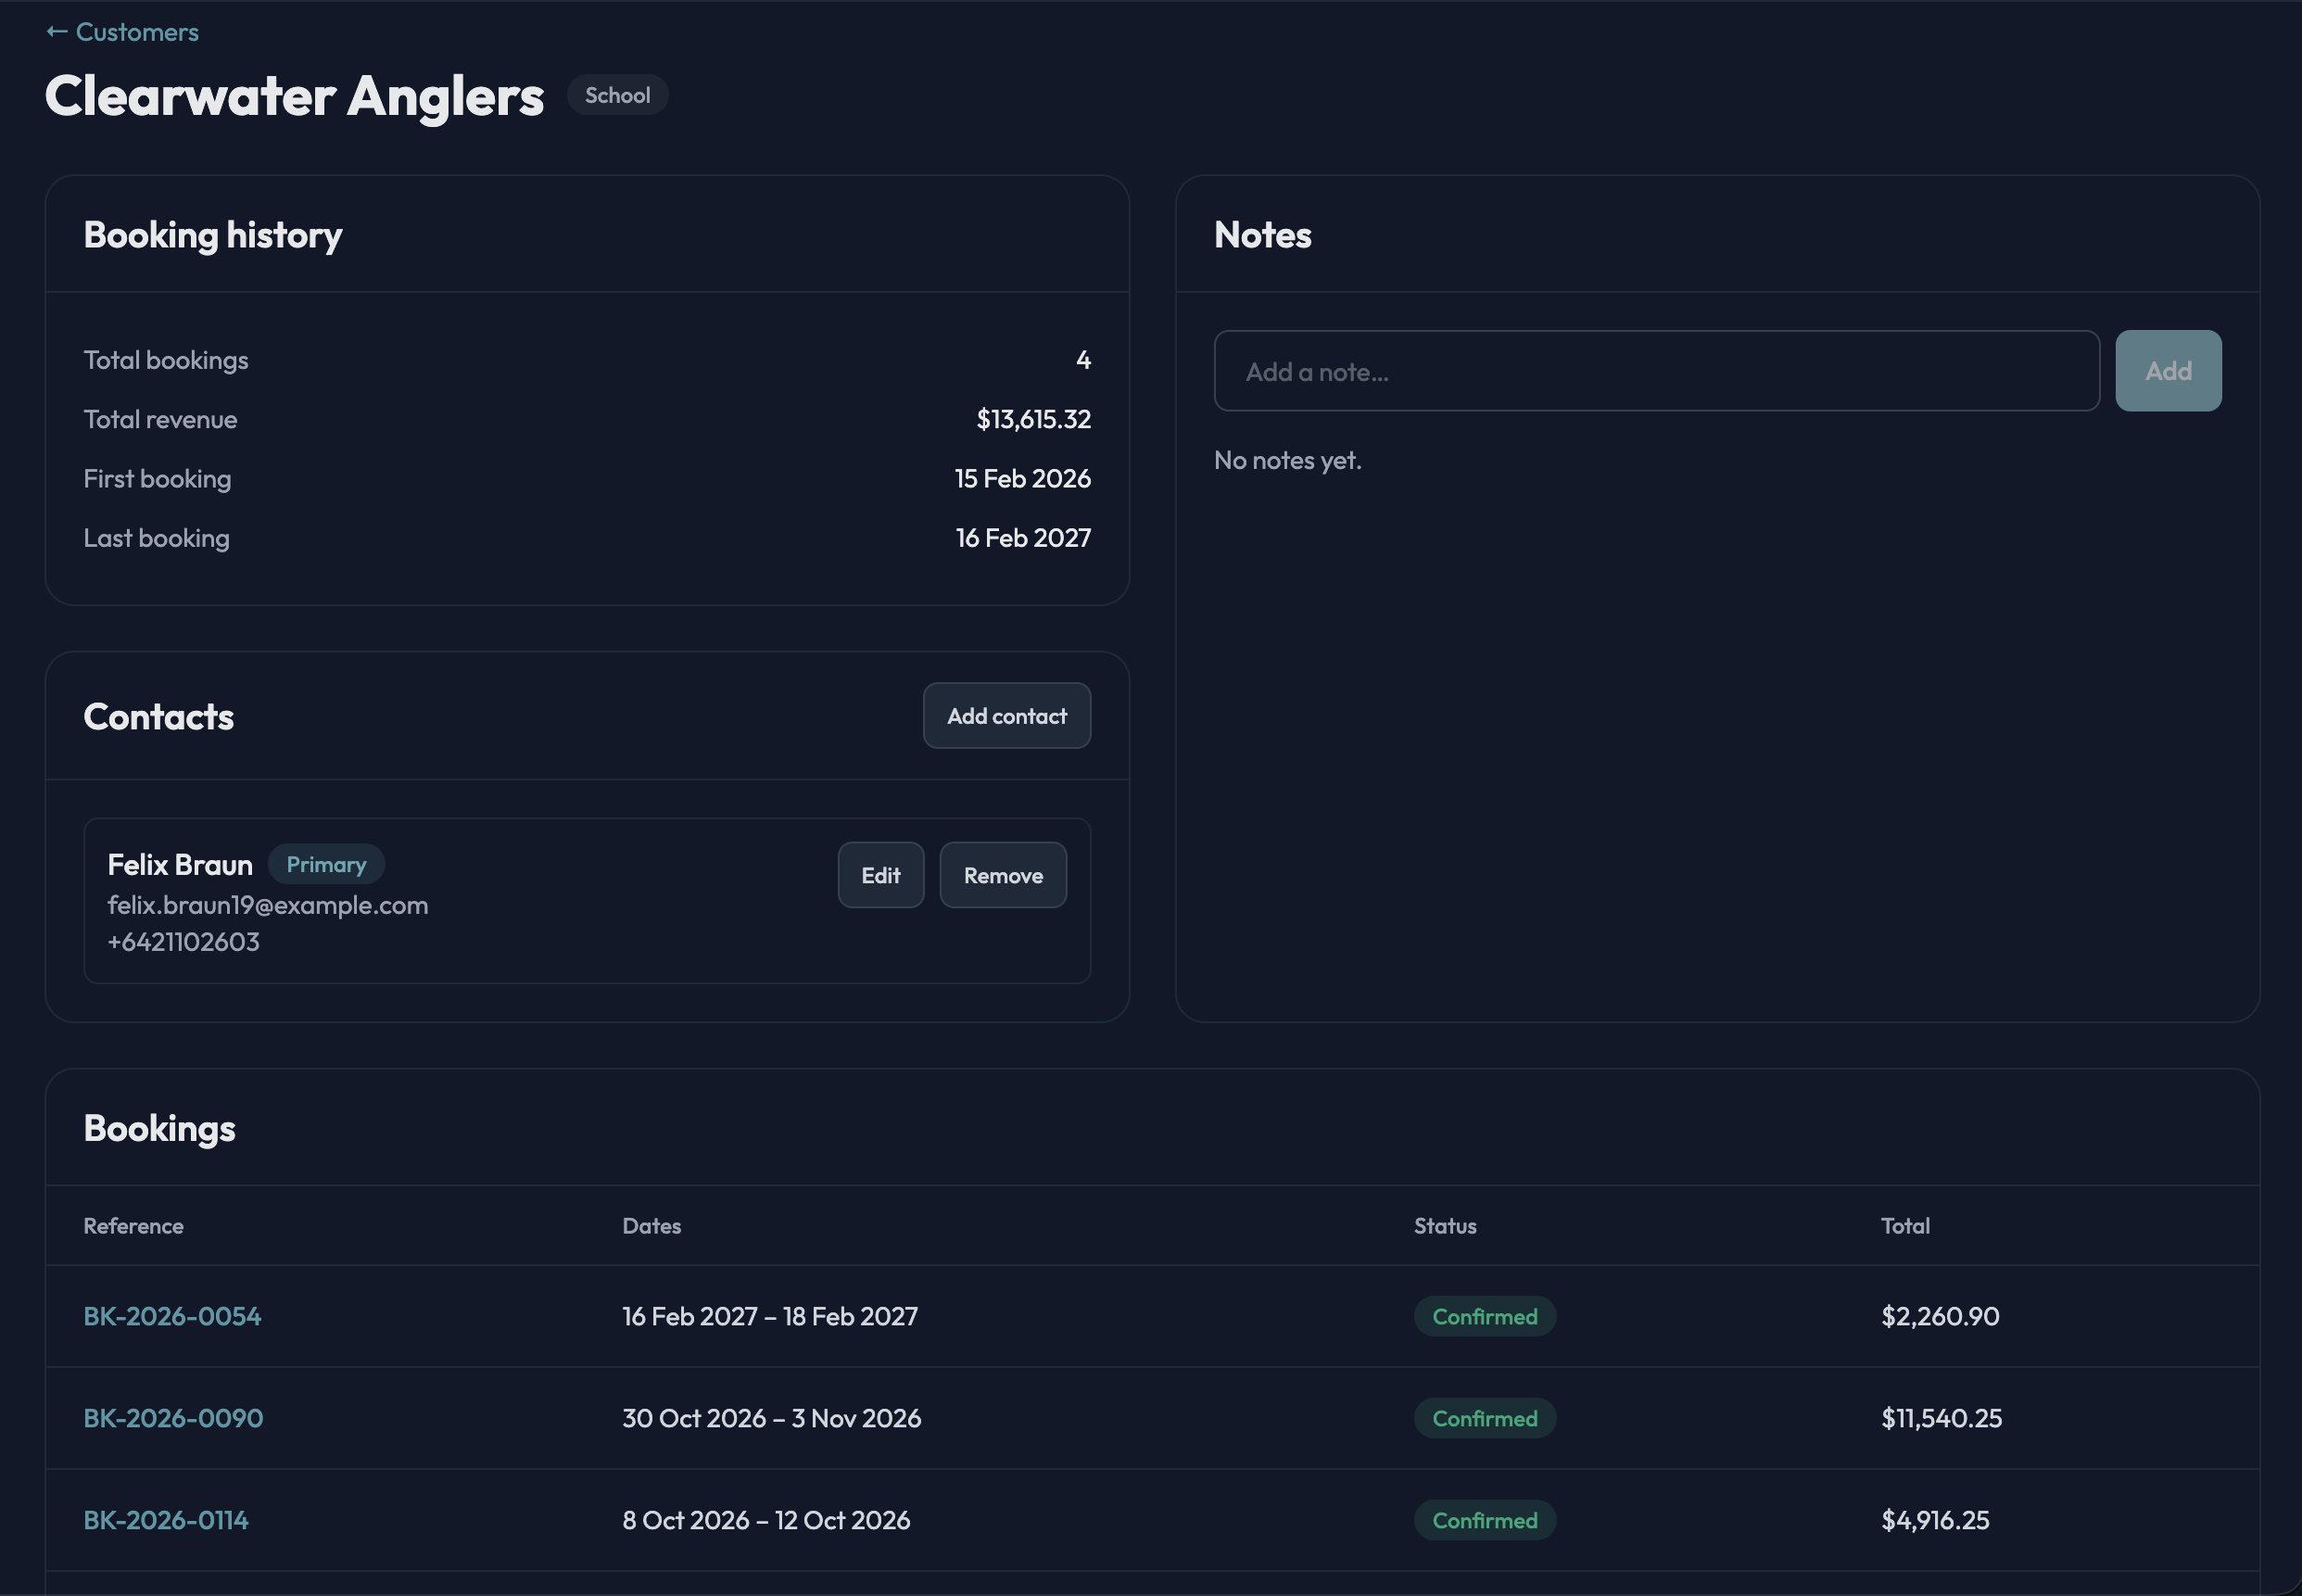The height and width of the screenshot is (1596, 2302).
Task: Open booking BK-2026-0054
Action: (172, 1316)
